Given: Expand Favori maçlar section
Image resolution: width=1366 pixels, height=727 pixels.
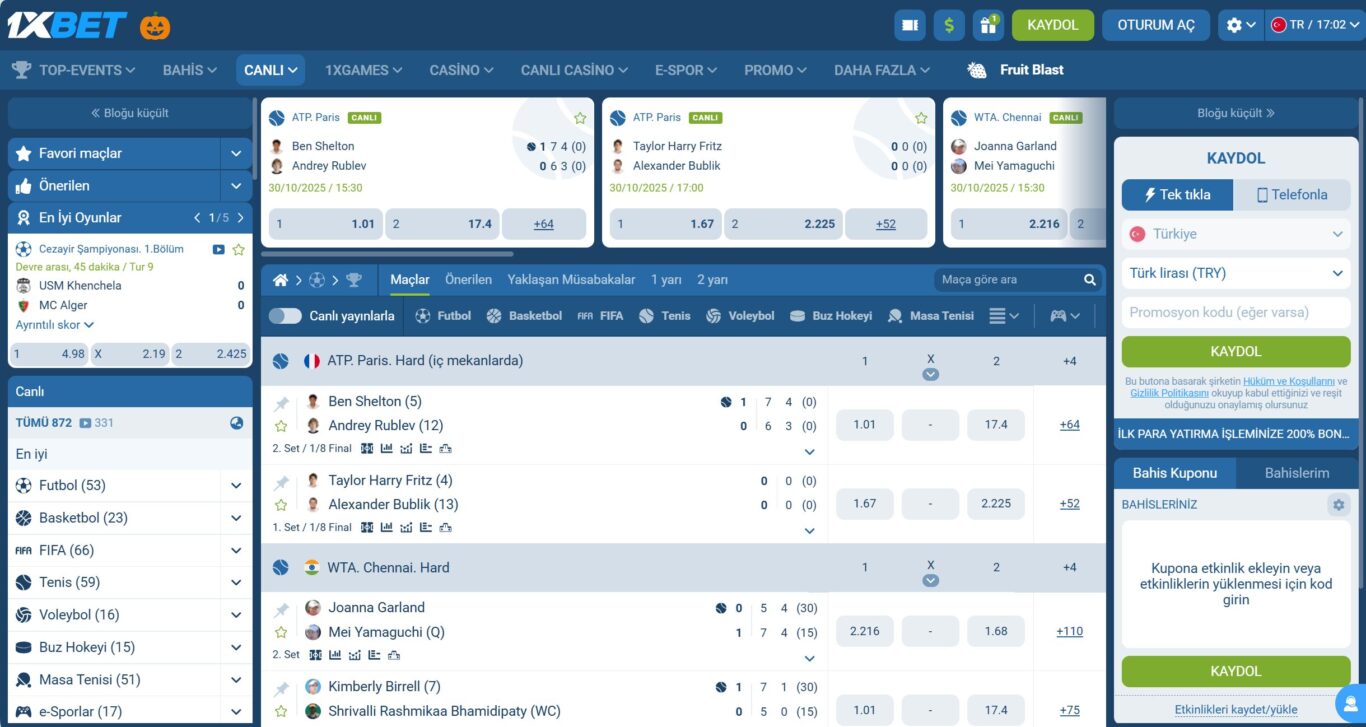Looking at the screenshot, I should coord(236,154).
